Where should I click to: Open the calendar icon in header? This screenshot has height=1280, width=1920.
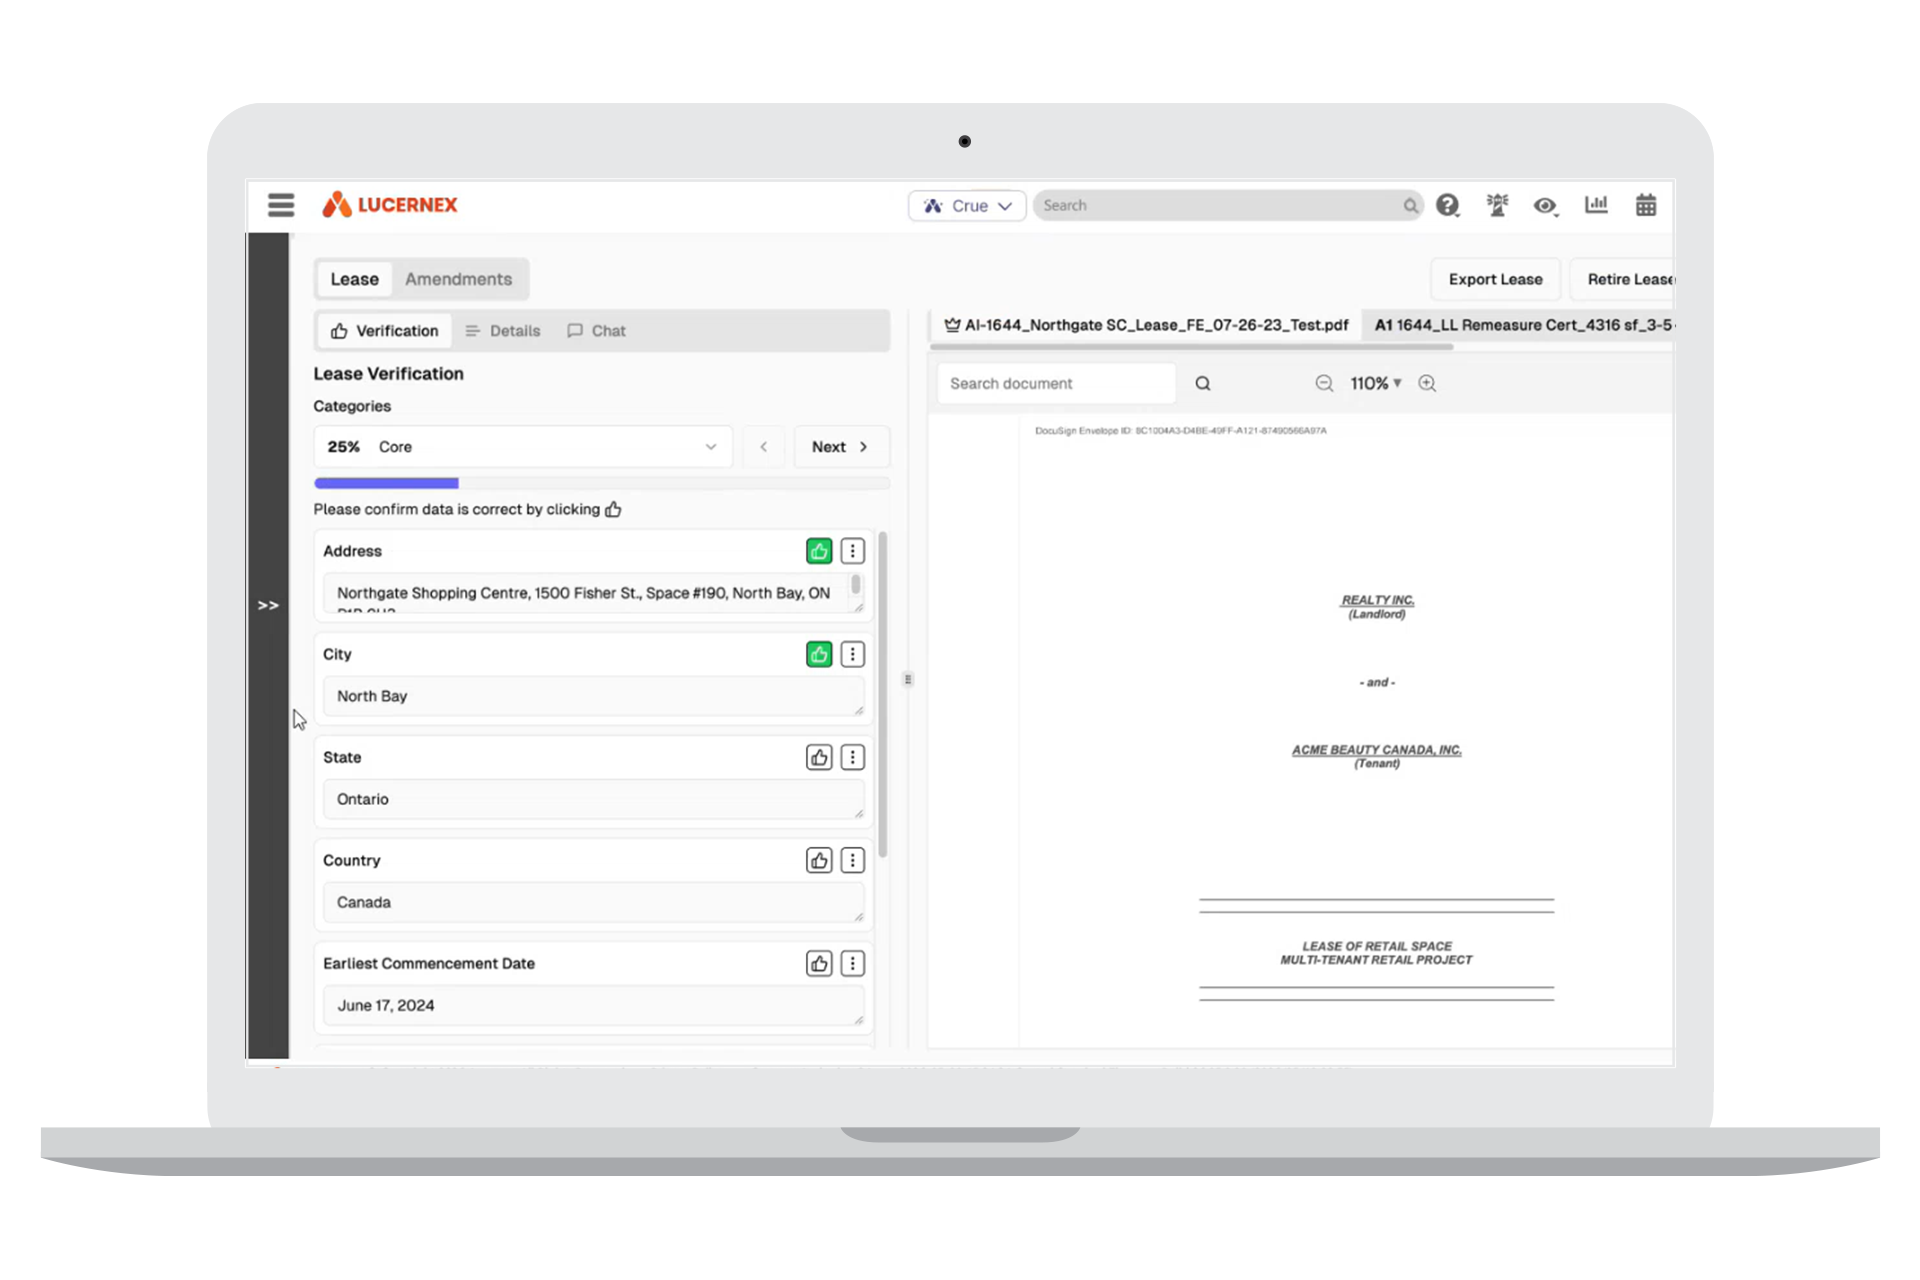pos(1646,205)
